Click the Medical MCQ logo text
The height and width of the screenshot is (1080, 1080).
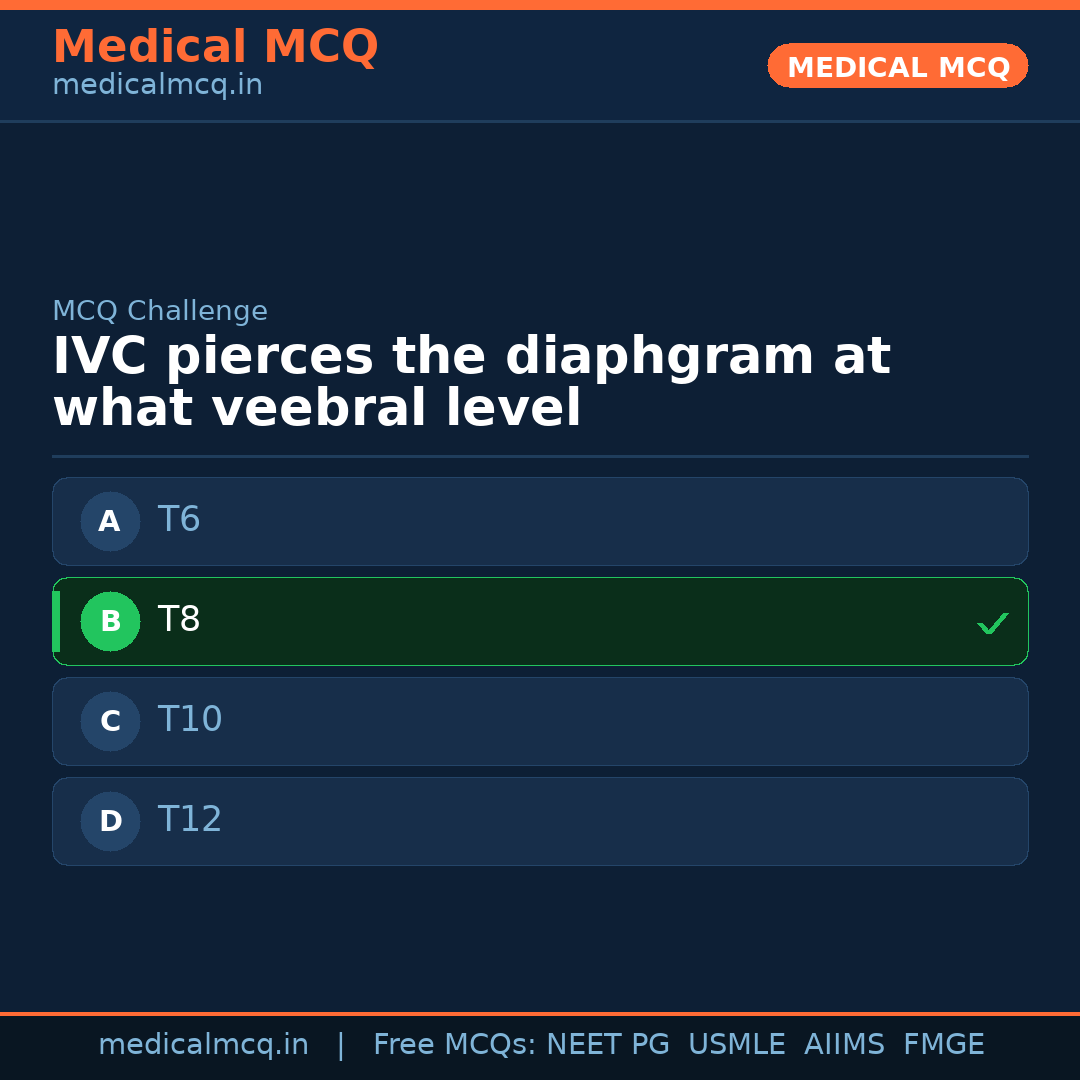215,46
